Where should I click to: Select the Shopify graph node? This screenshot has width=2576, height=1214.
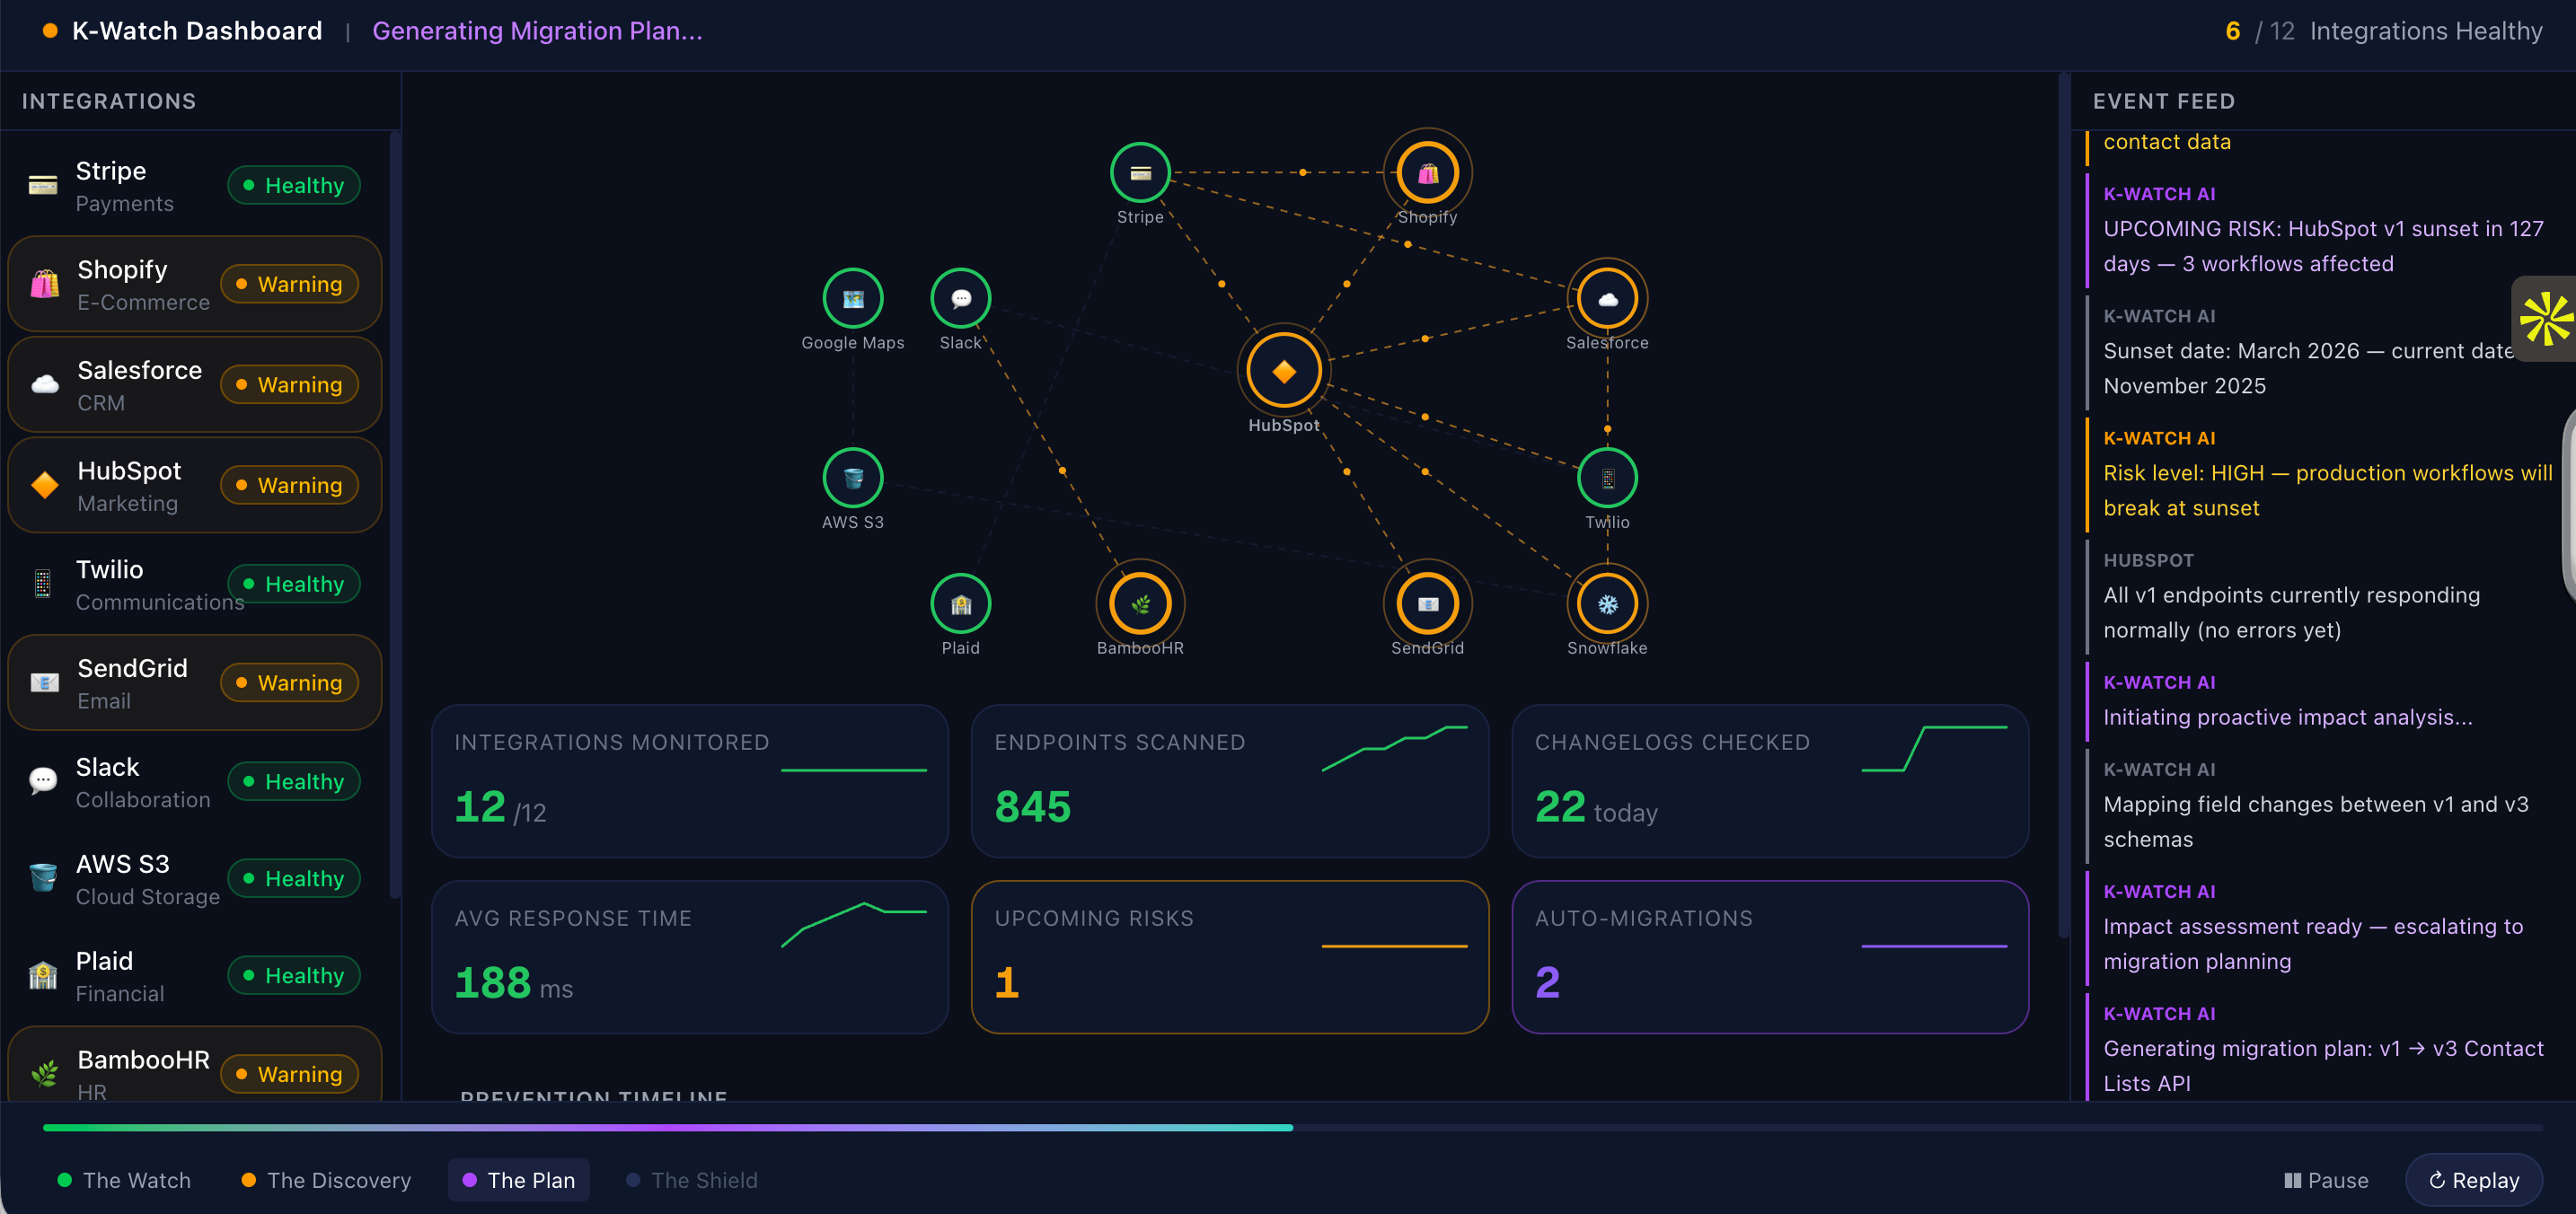1427,173
